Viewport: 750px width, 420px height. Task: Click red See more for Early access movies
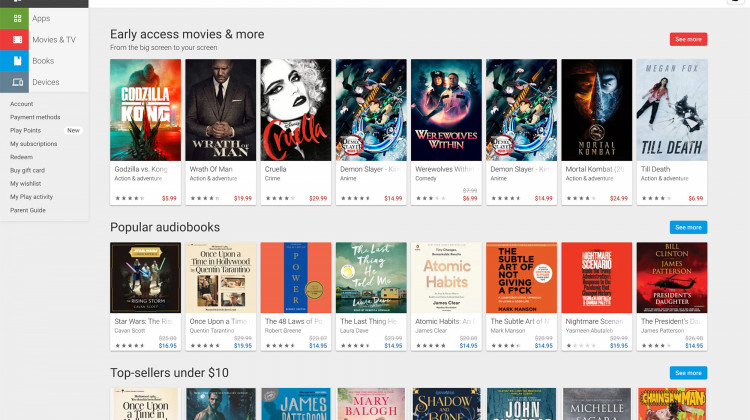688,39
